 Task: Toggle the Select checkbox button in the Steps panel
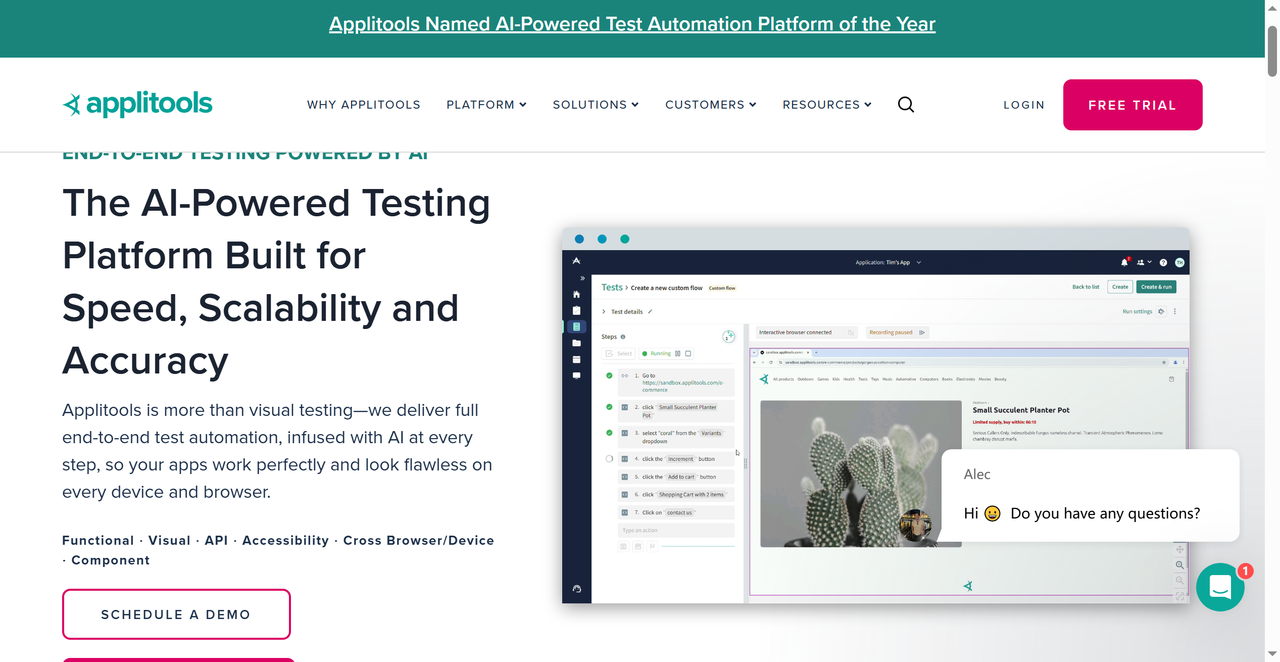tap(619, 353)
